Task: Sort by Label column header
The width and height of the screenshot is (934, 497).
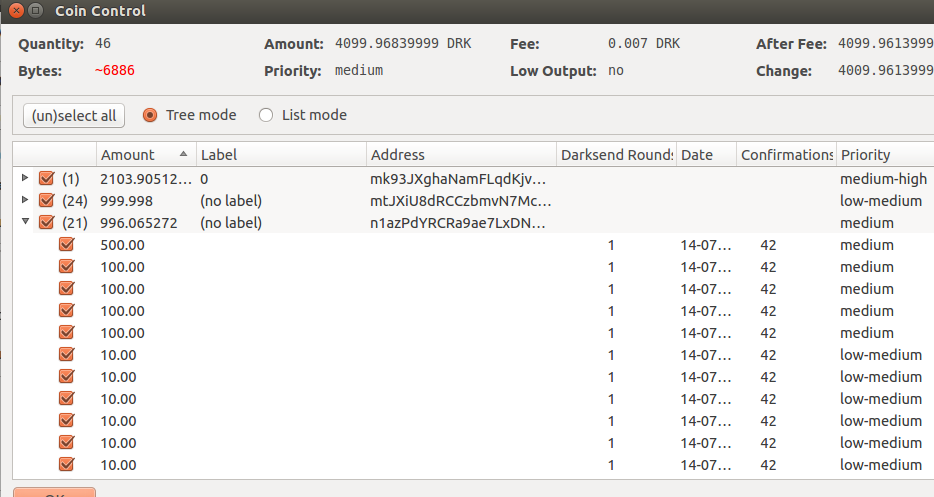Action: coord(281,155)
